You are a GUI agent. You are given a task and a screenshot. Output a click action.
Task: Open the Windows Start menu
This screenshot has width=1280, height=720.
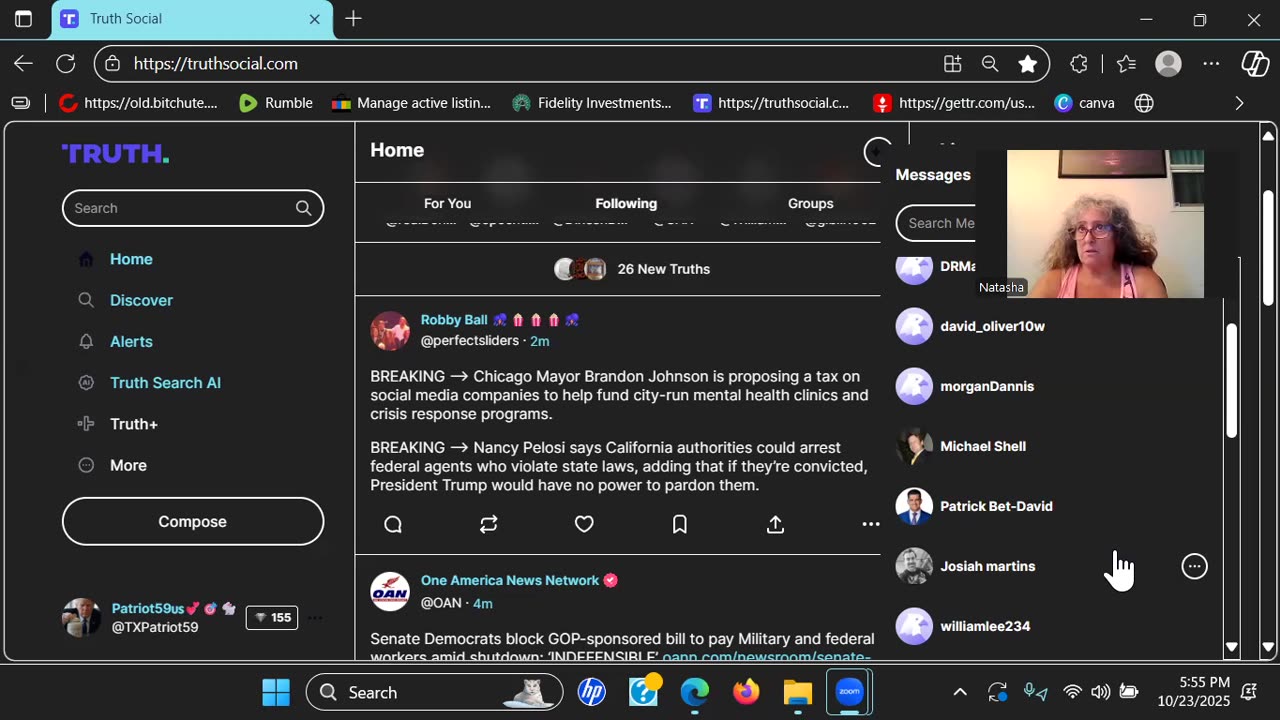pyautogui.click(x=276, y=692)
